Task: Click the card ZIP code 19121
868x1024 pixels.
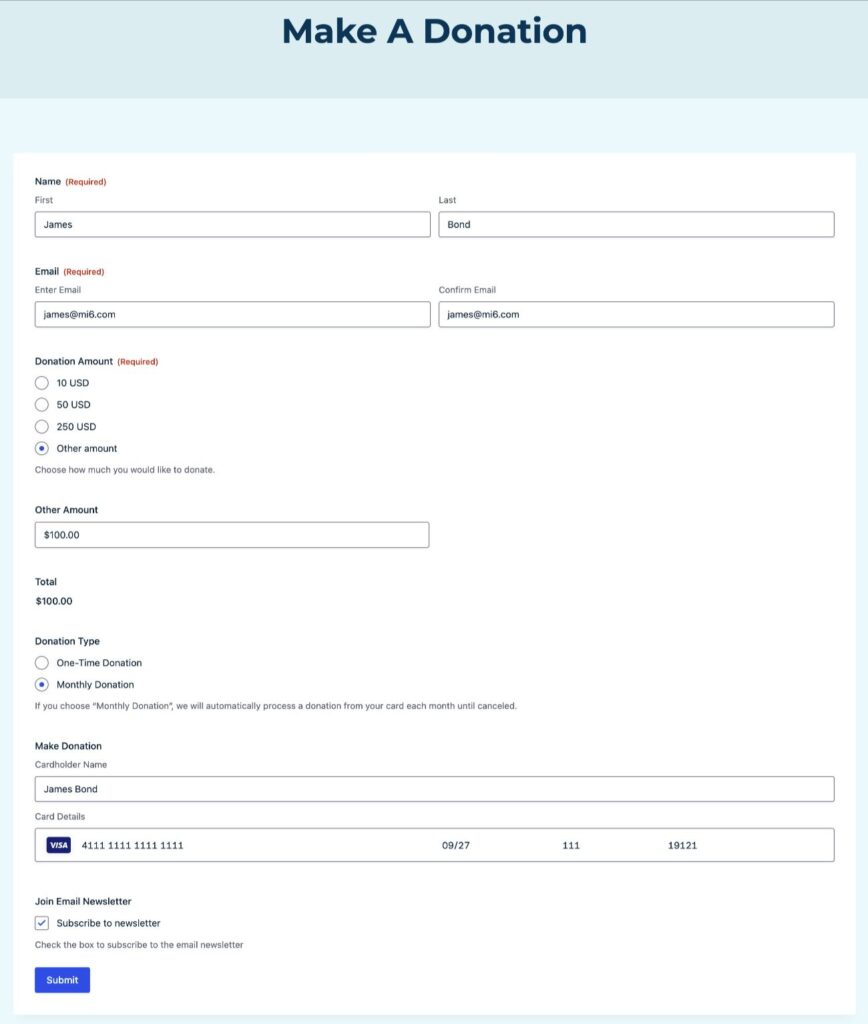Action: click(x=683, y=845)
